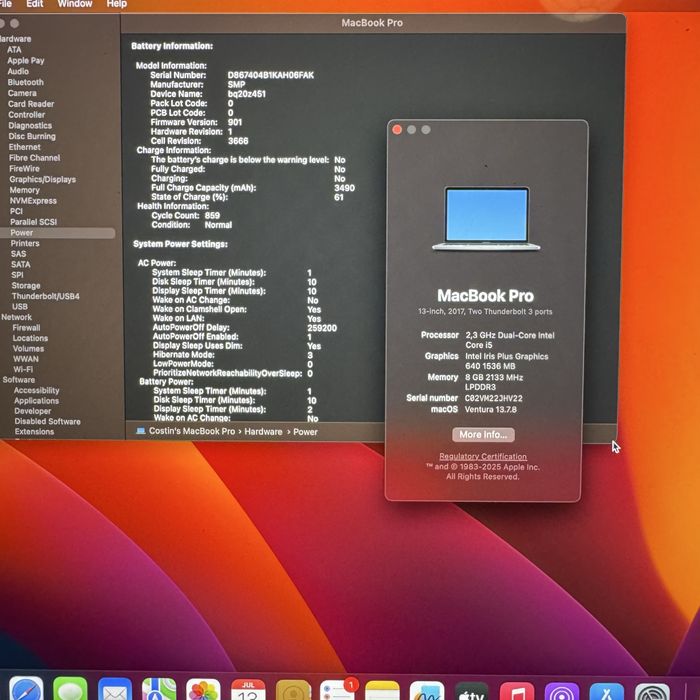
Task: Select Audio in the sidebar
Action: click(x=18, y=71)
